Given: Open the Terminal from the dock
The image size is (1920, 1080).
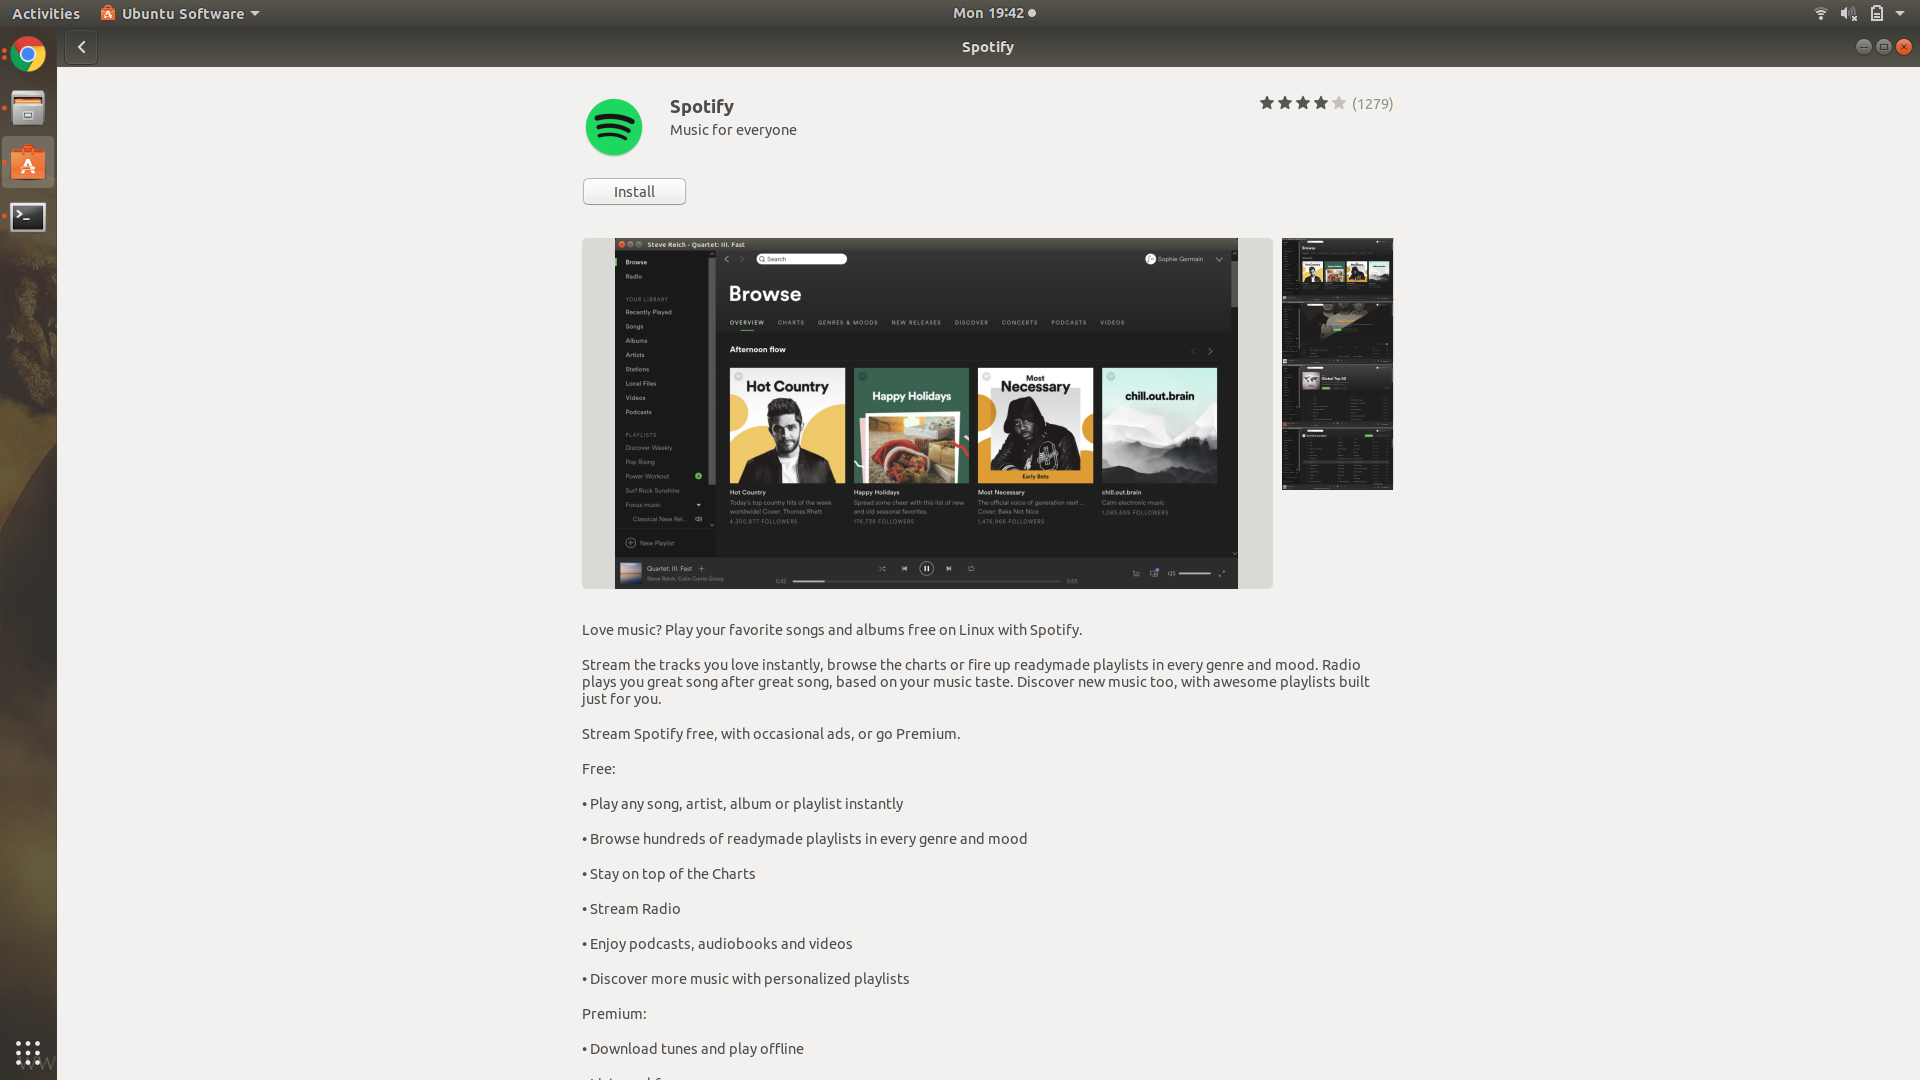Looking at the screenshot, I should point(27,216).
